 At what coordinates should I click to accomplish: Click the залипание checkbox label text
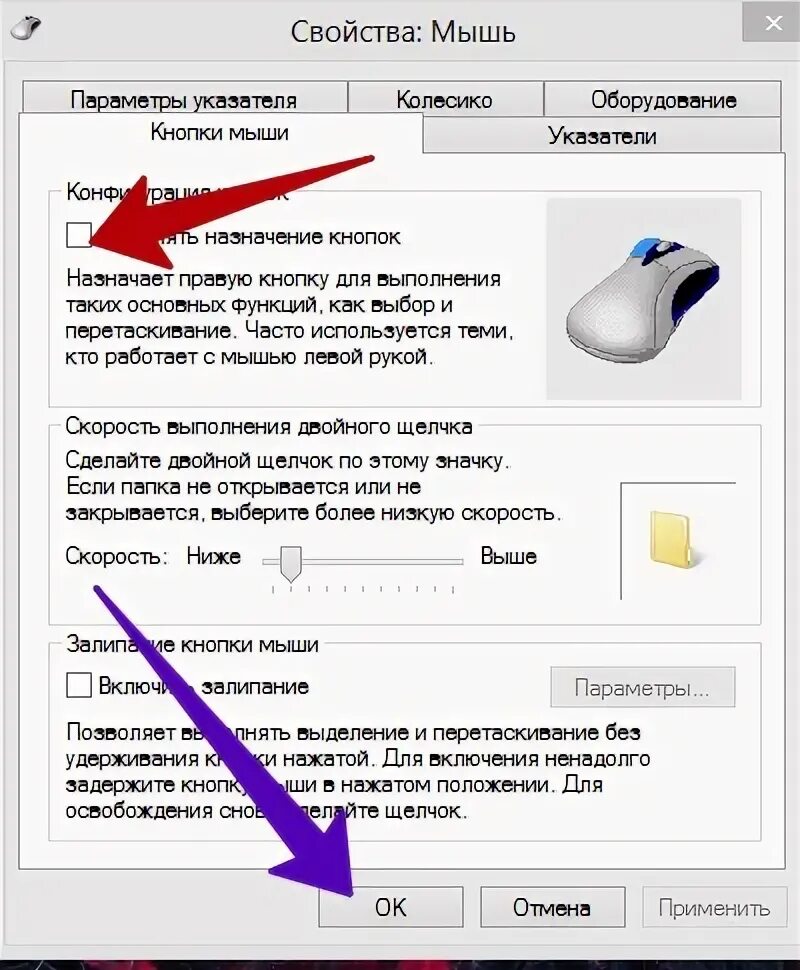click(x=255, y=687)
